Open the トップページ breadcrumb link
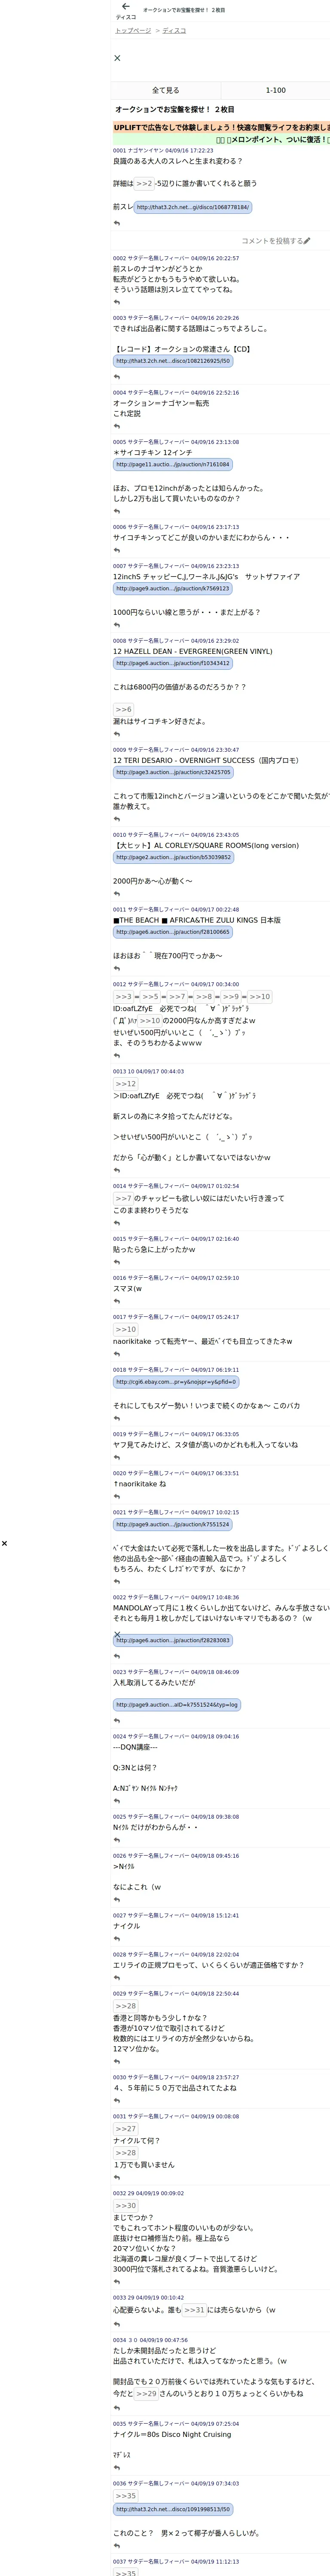 tap(133, 31)
